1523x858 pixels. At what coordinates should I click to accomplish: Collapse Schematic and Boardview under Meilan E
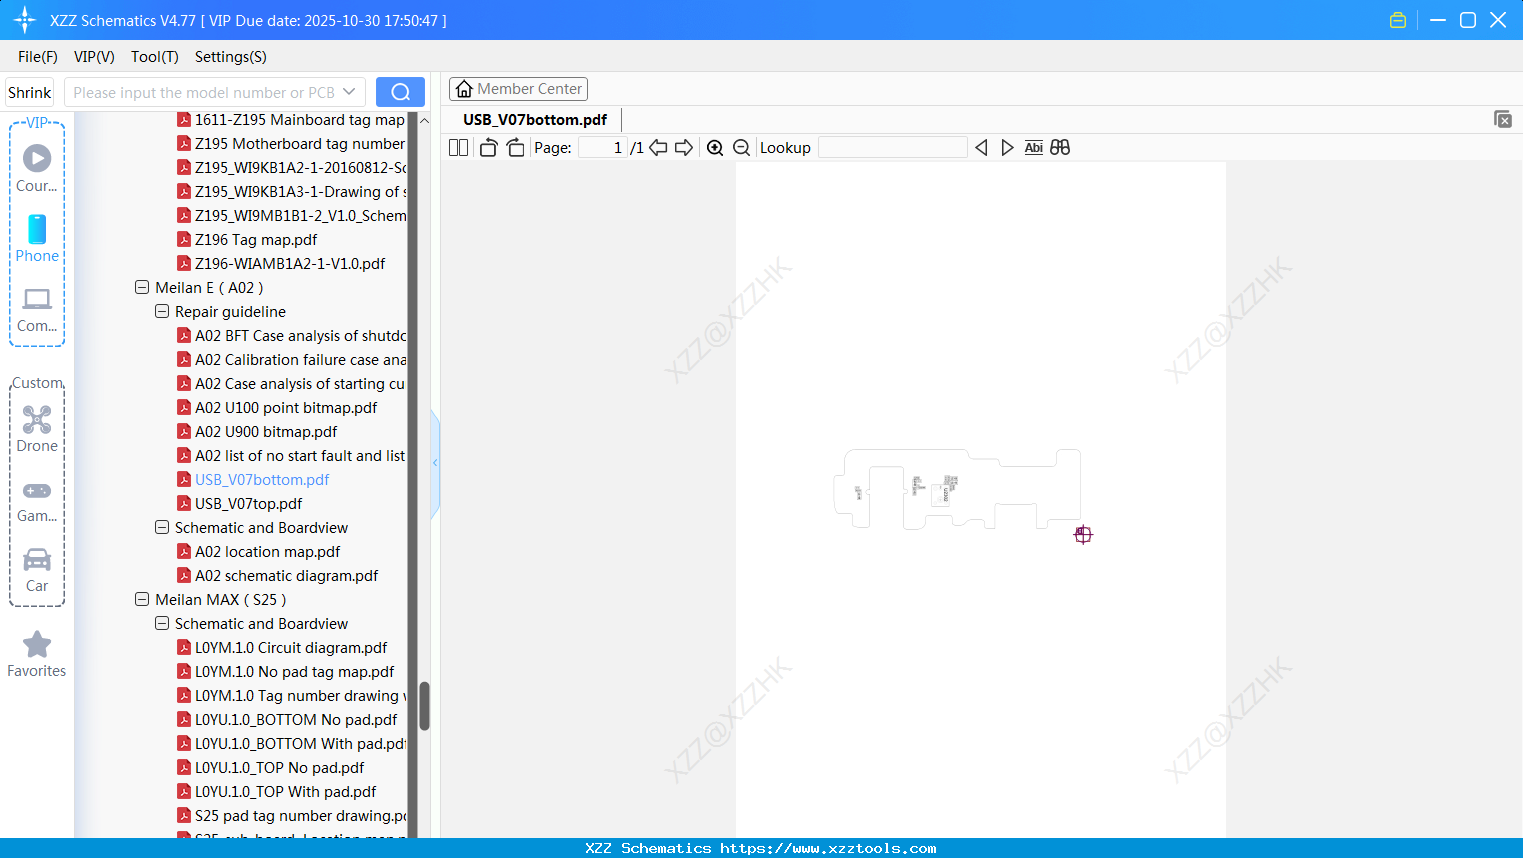click(162, 527)
